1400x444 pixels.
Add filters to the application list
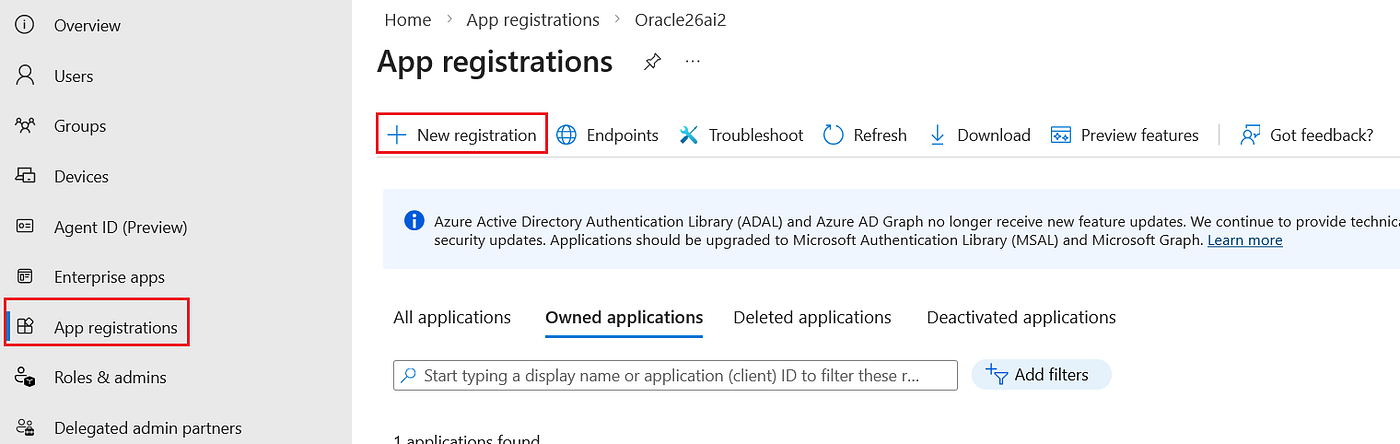point(1041,374)
